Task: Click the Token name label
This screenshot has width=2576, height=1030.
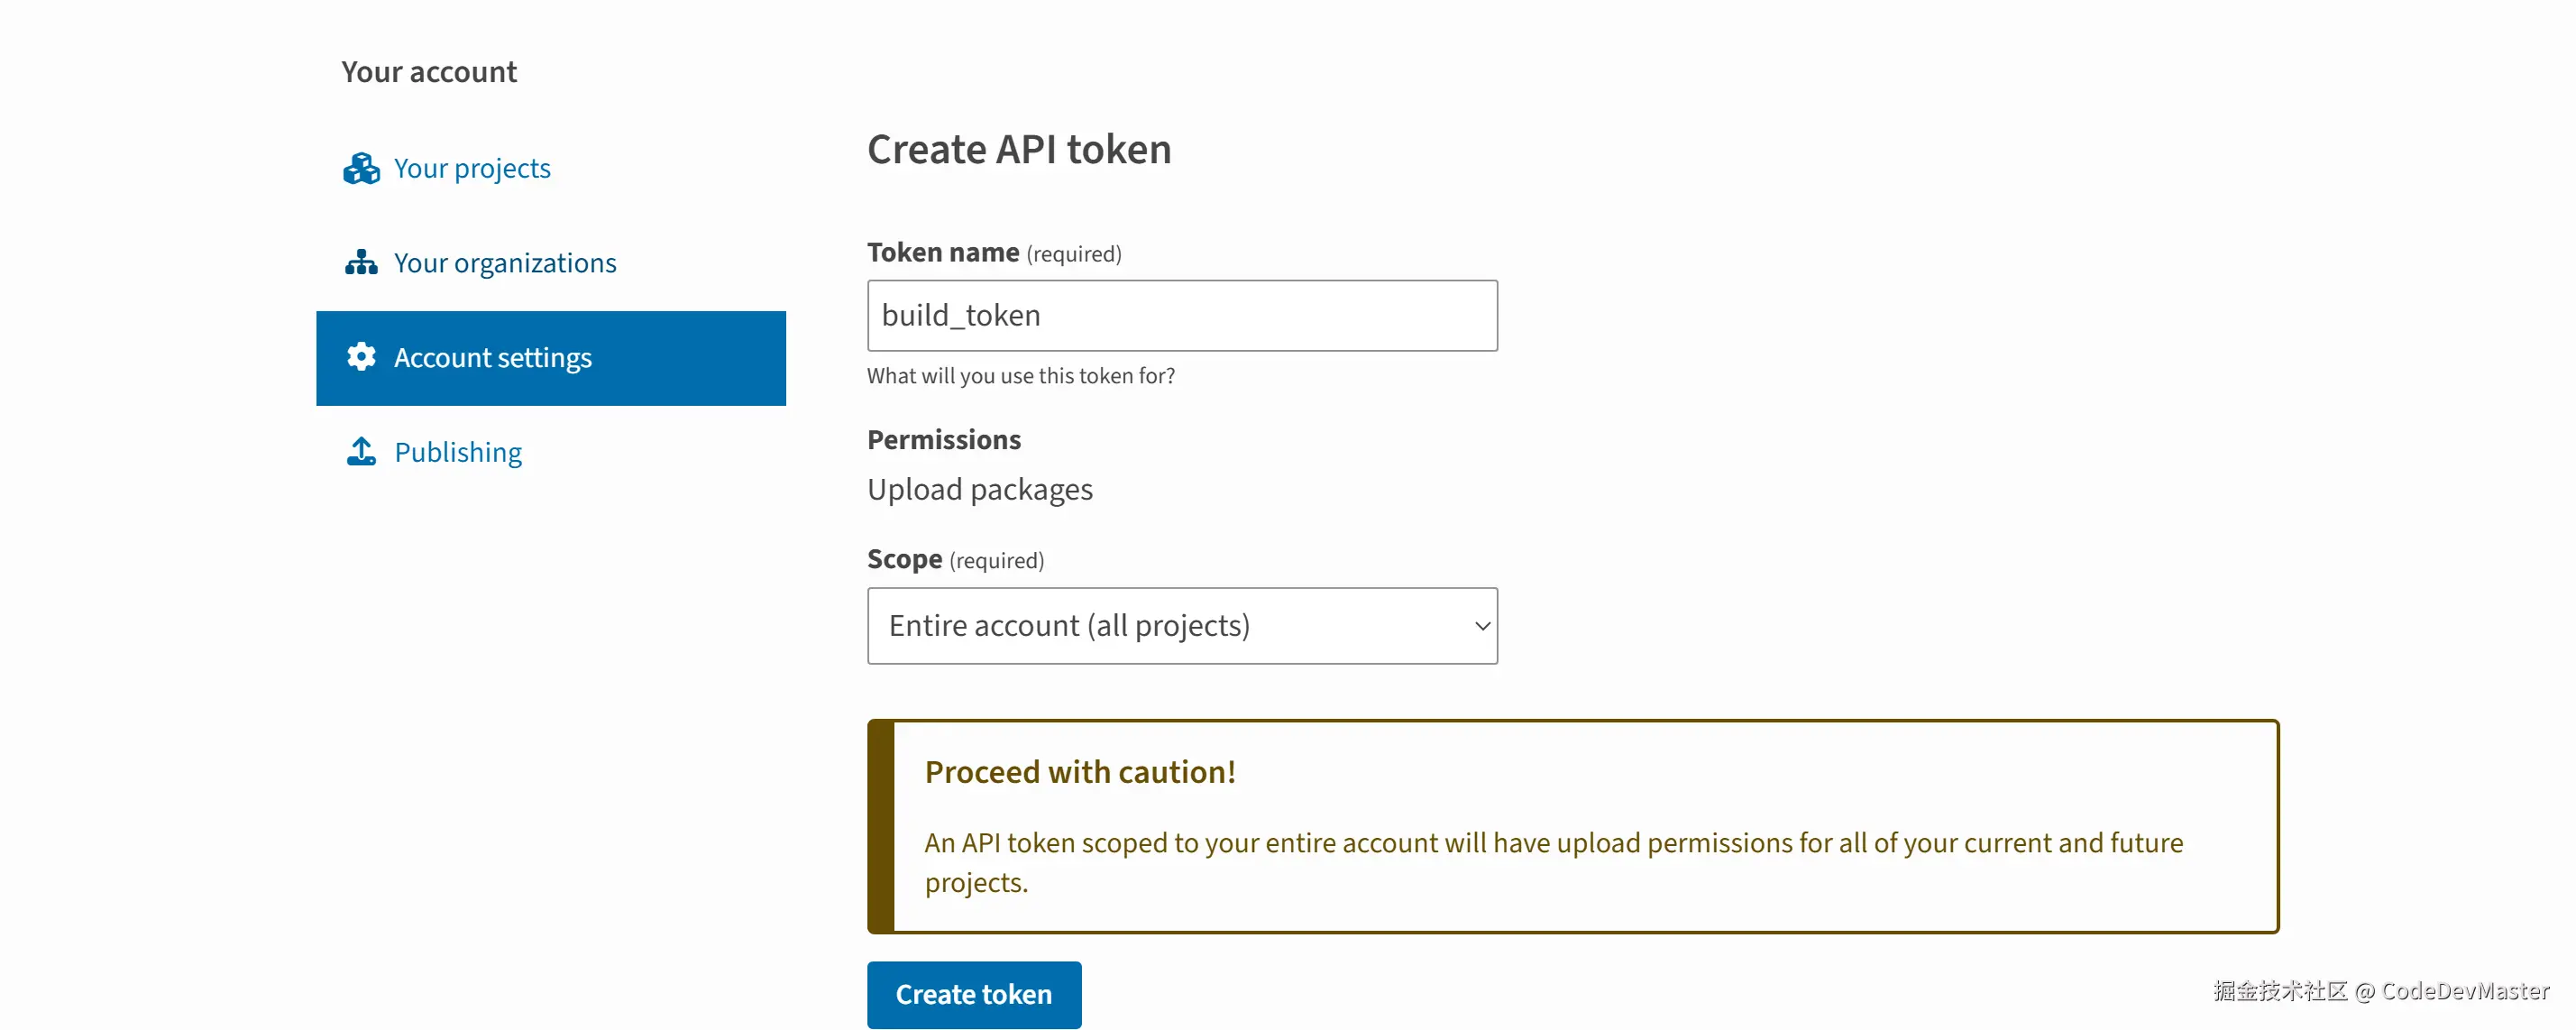Action: click(x=943, y=252)
